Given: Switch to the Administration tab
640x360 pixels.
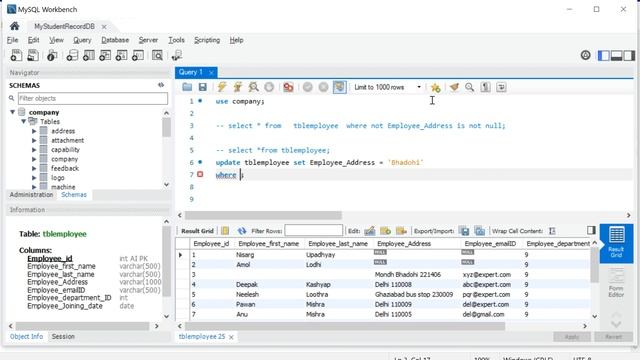Looking at the screenshot, I should [x=31, y=195].
